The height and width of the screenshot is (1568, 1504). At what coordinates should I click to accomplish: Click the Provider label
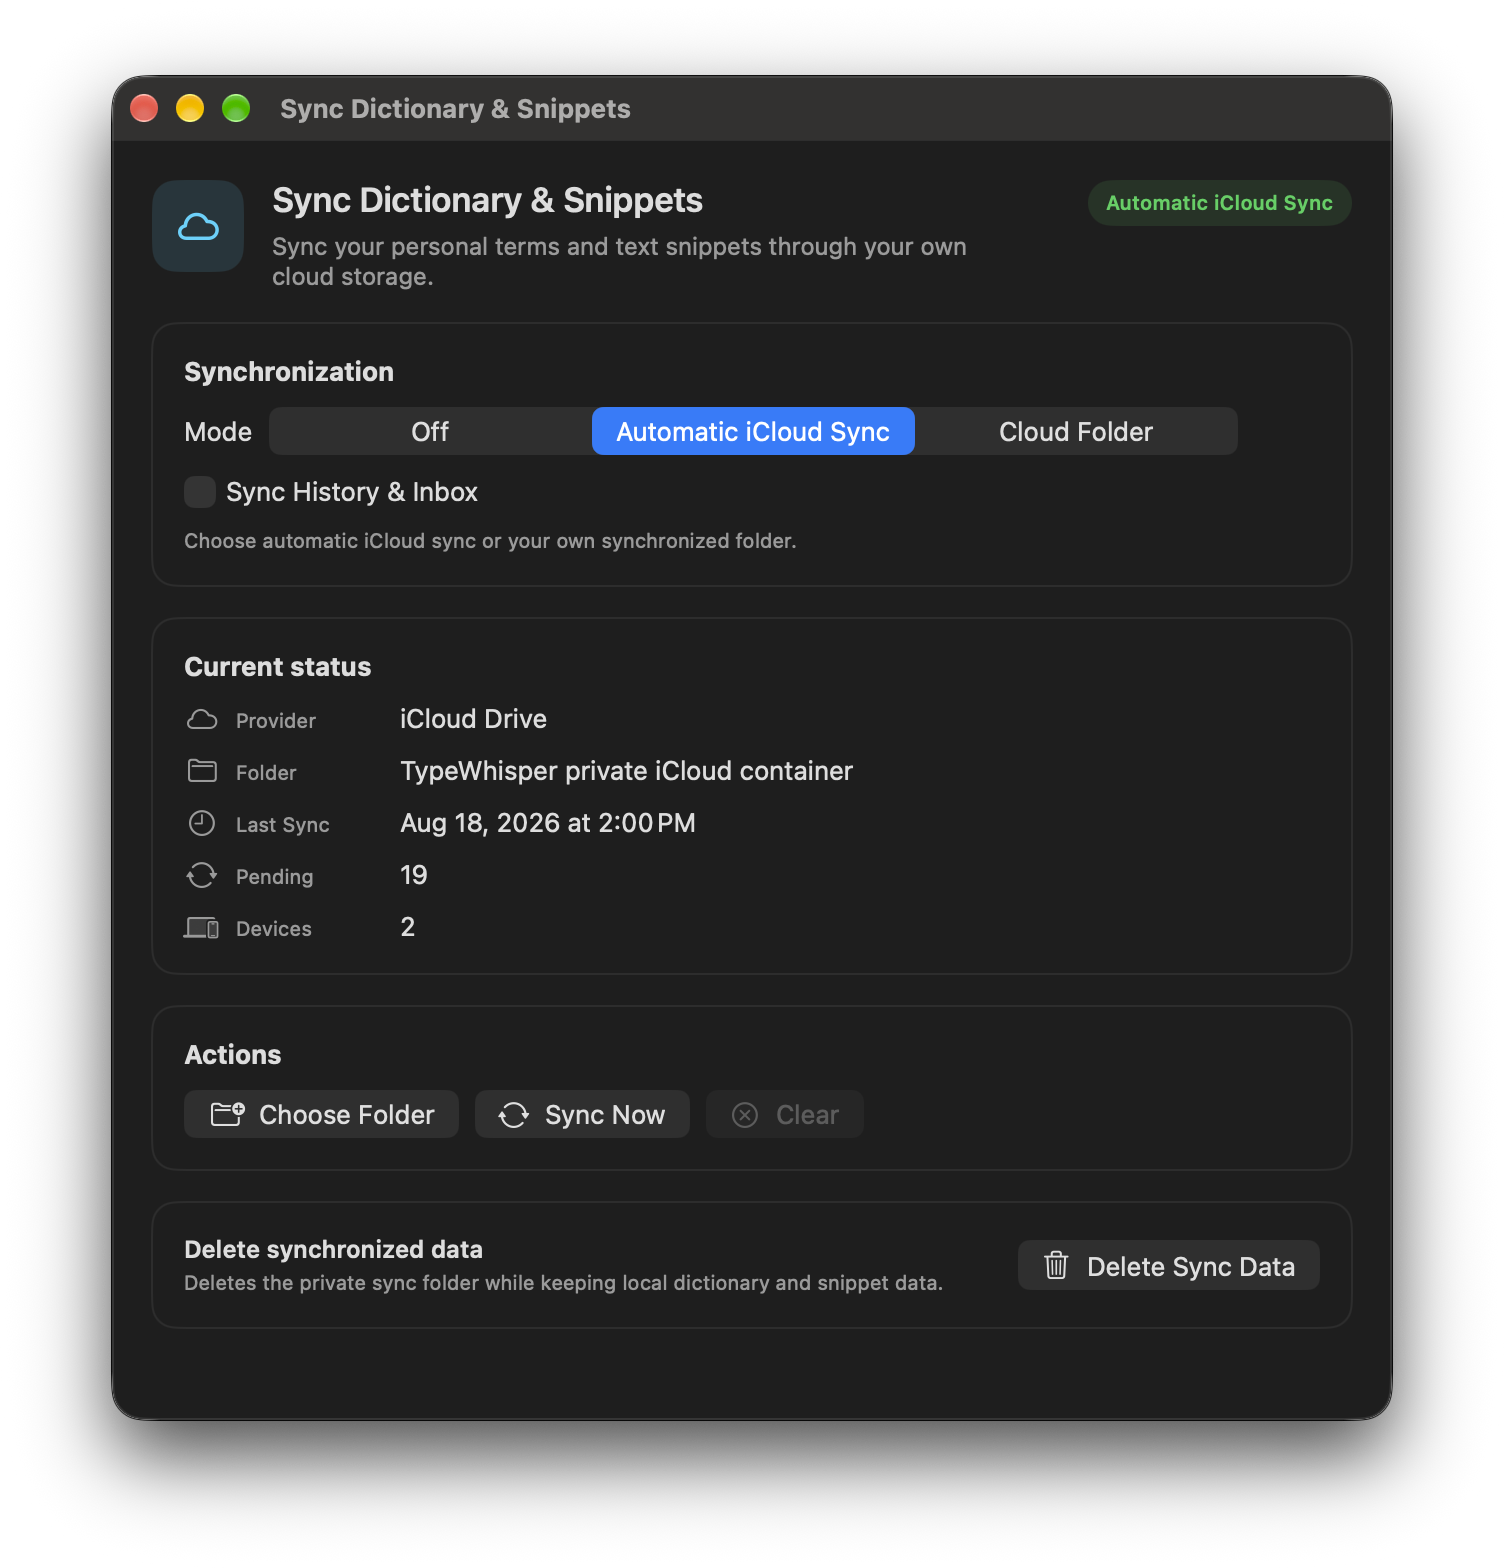coord(276,721)
